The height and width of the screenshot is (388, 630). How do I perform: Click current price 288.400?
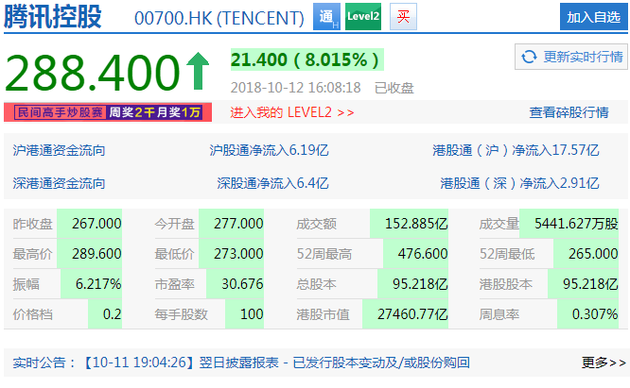tap(92, 72)
